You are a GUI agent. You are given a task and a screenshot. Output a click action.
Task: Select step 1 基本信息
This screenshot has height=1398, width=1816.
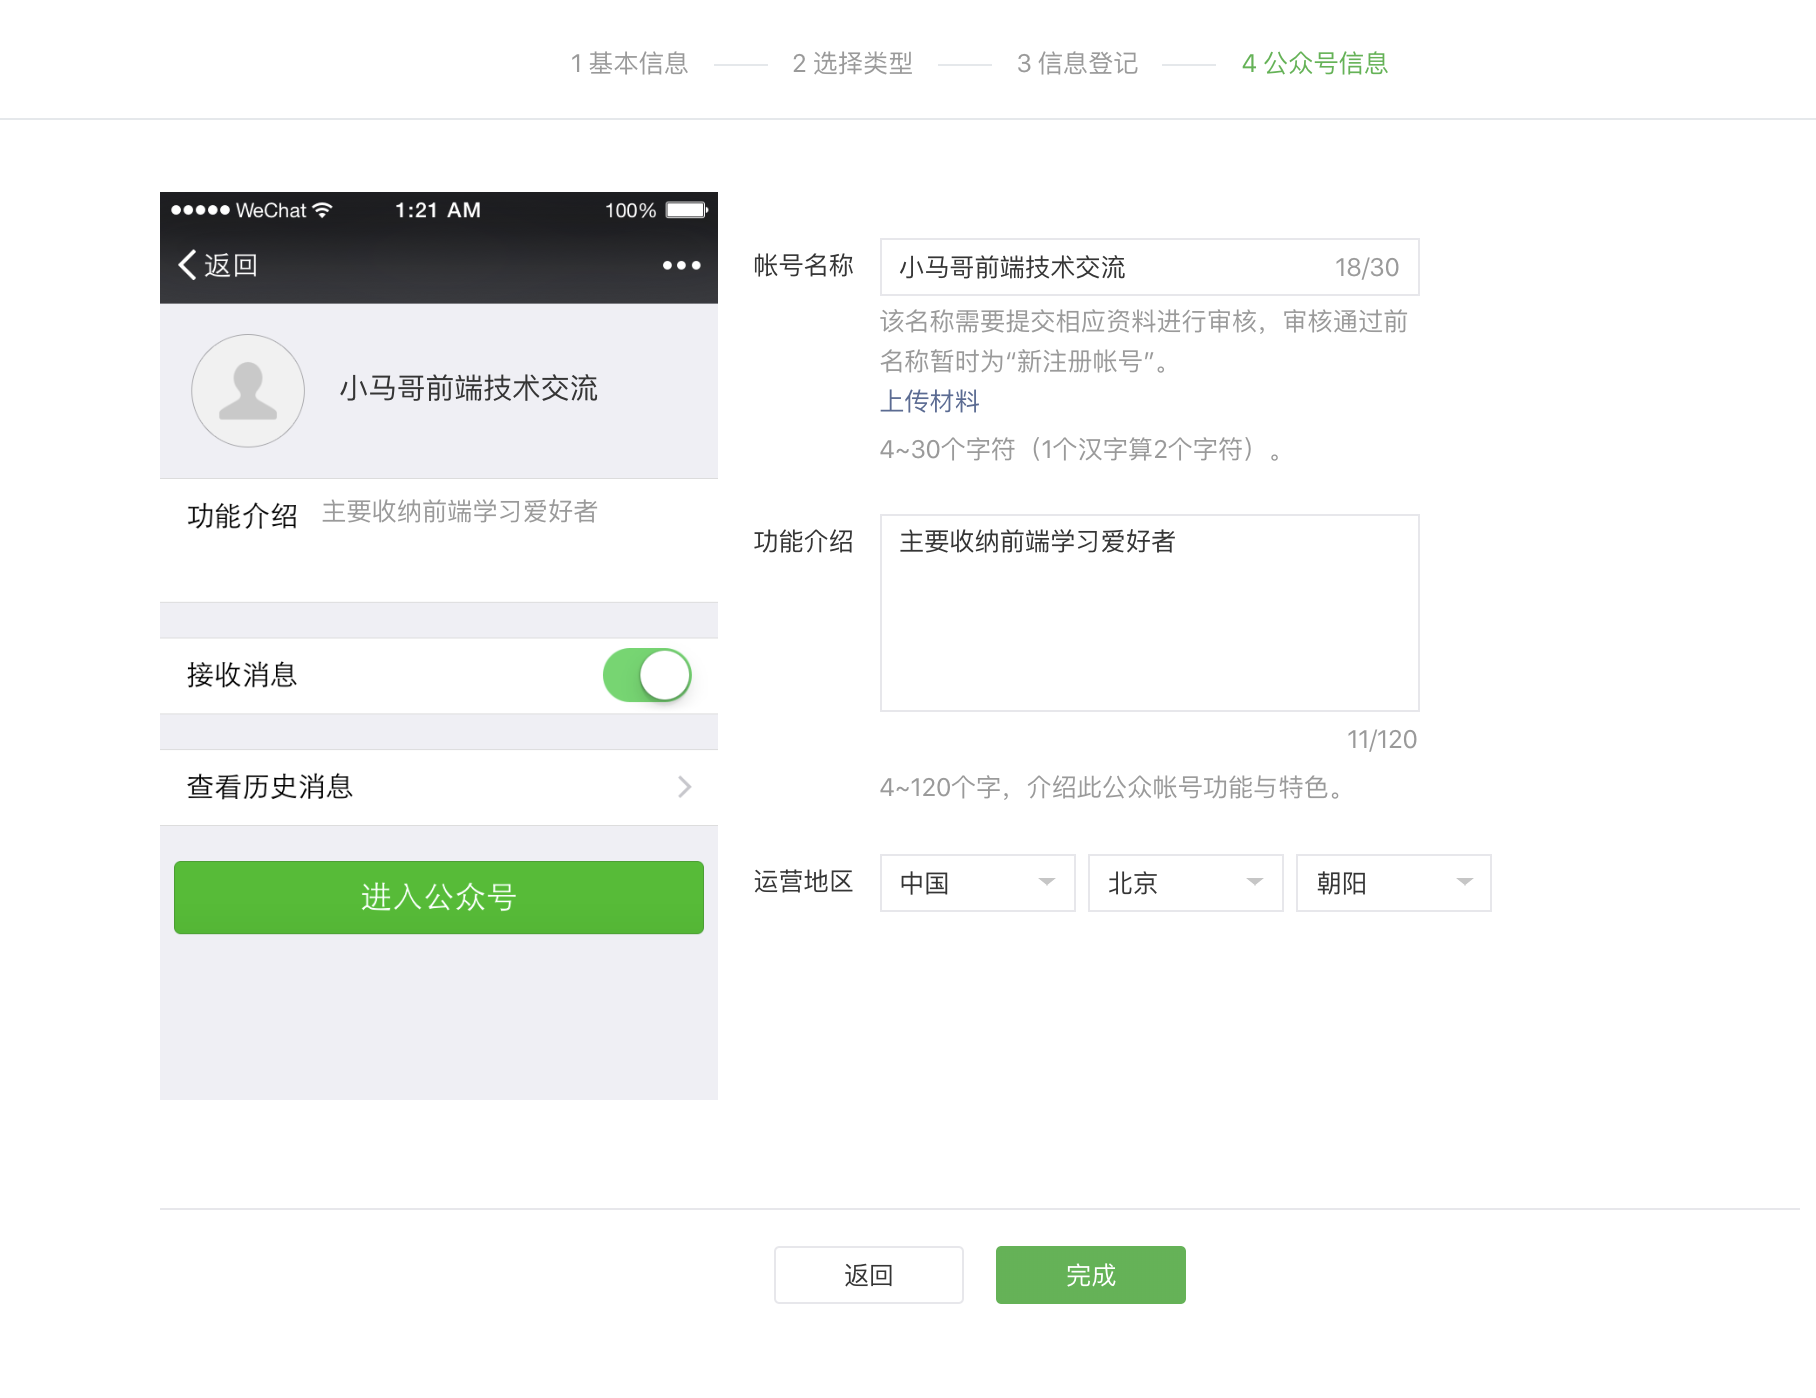[x=629, y=63]
